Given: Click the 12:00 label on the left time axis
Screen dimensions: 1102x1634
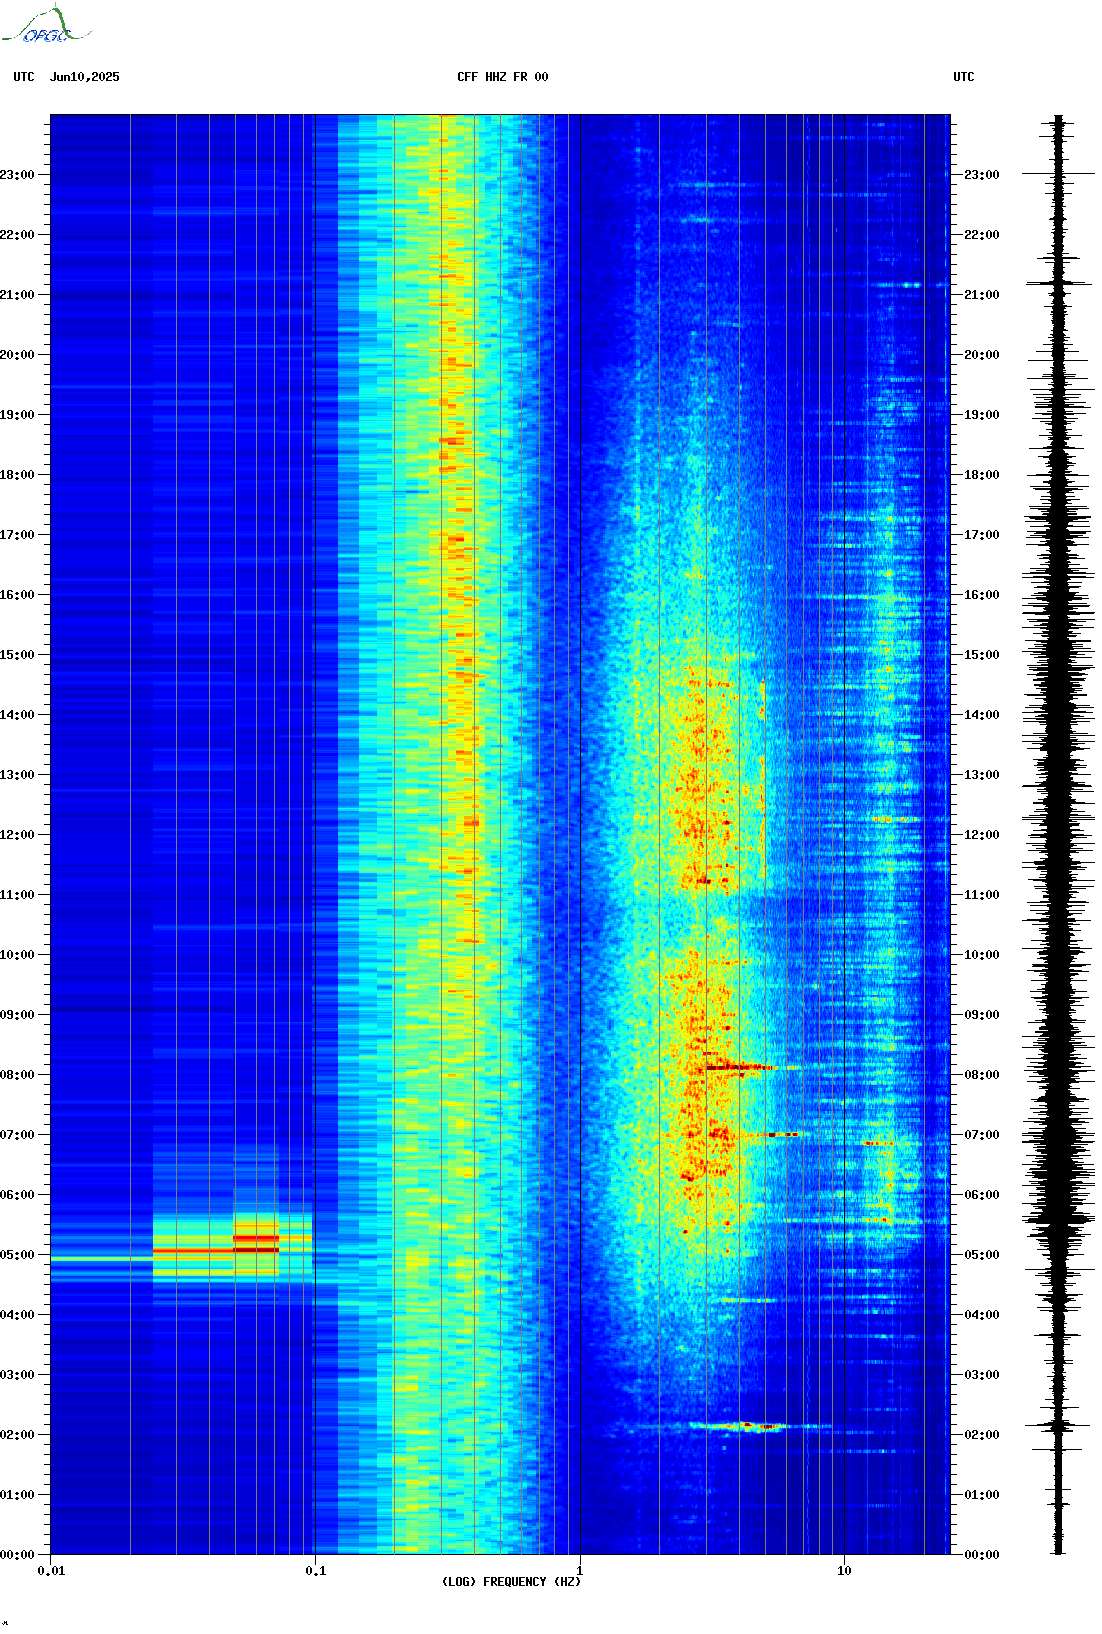Looking at the screenshot, I should pyautogui.click(x=17, y=835).
